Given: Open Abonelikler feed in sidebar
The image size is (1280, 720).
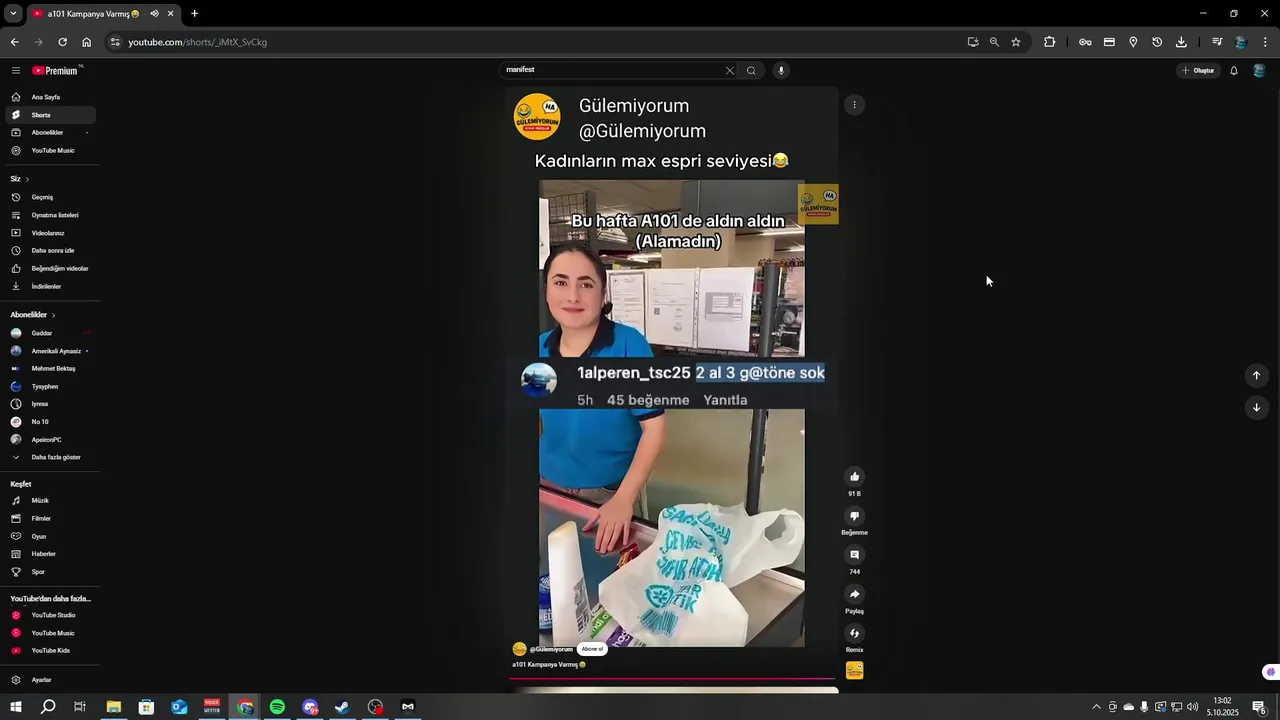Looking at the screenshot, I should click(48, 133).
